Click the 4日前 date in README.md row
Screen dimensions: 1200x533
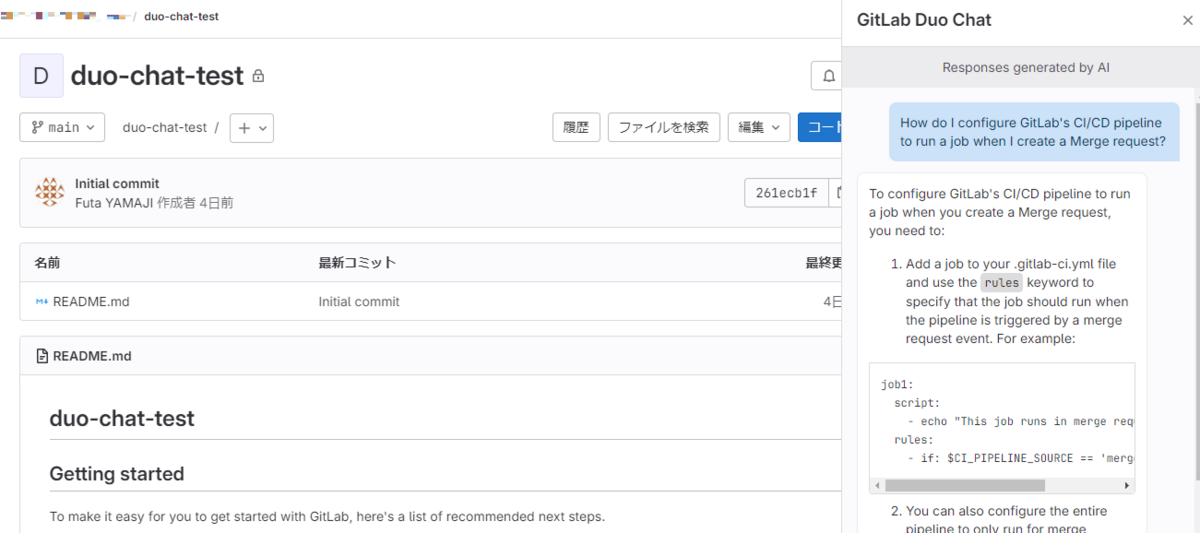click(x=833, y=301)
